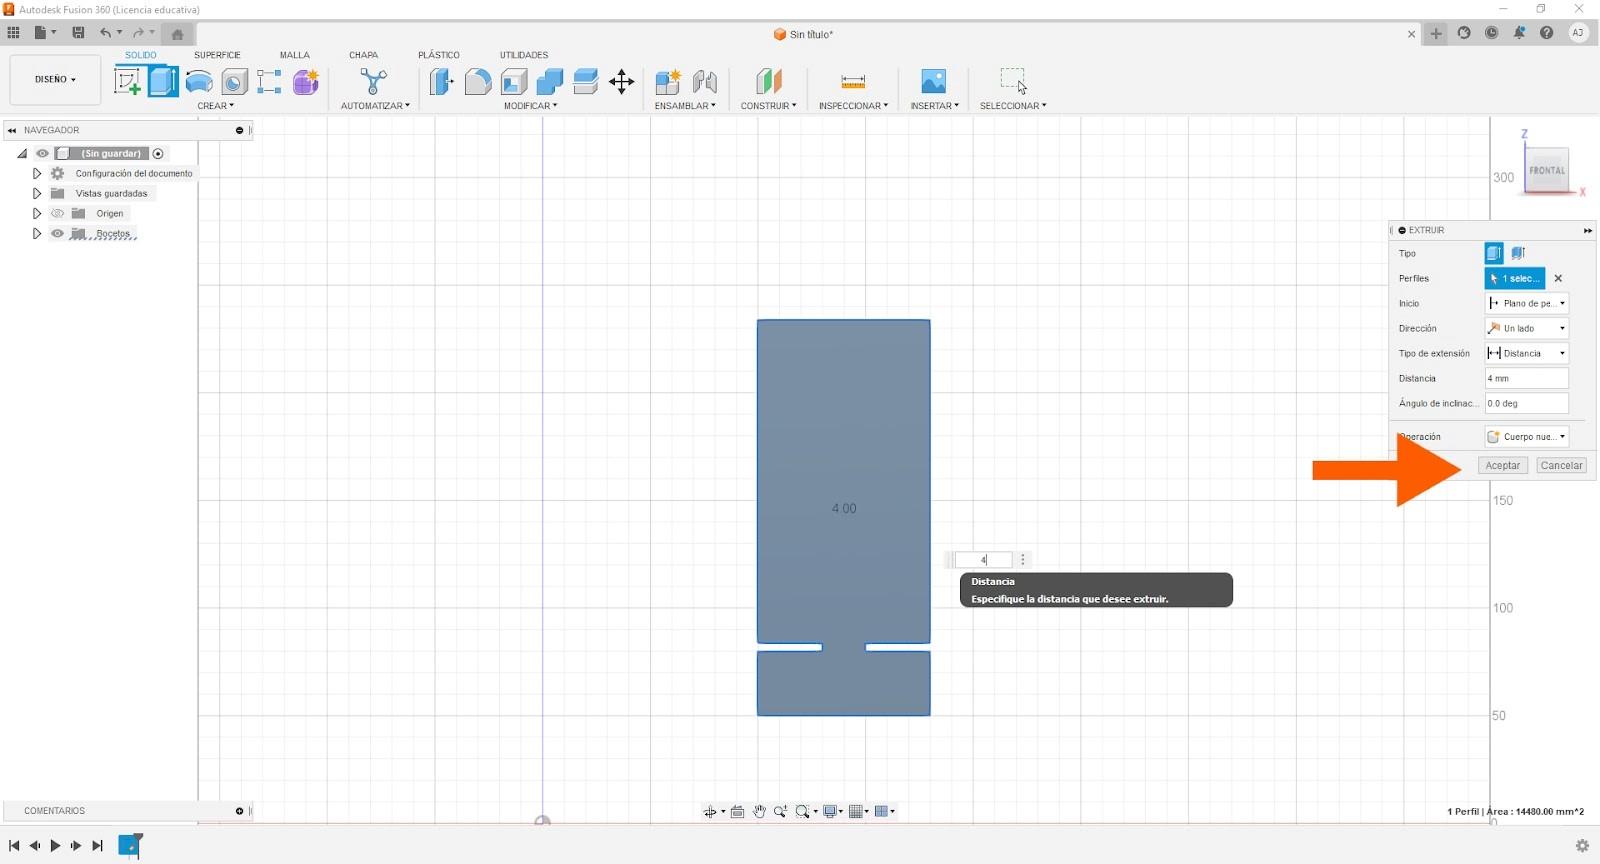This screenshot has width=1600, height=864.
Task: Clear the Perfiles selection
Action: coord(1558,279)
